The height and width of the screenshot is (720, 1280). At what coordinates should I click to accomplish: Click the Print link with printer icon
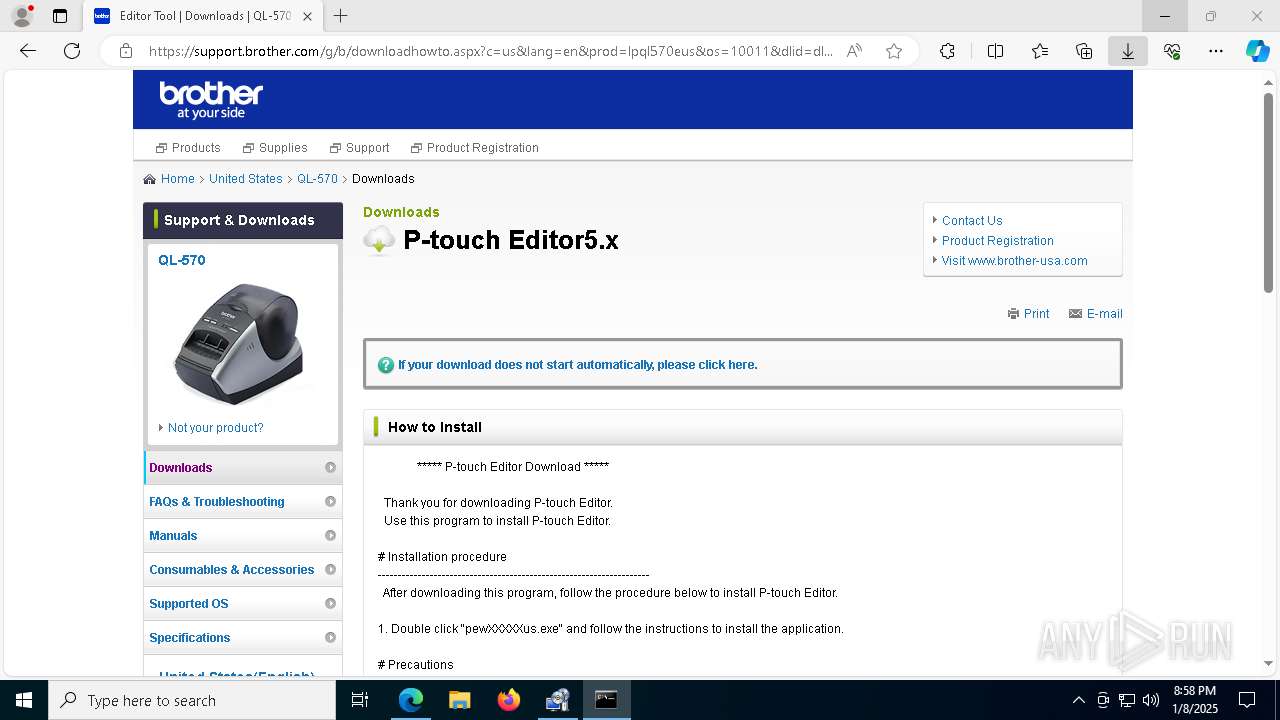click(1028, 314)
